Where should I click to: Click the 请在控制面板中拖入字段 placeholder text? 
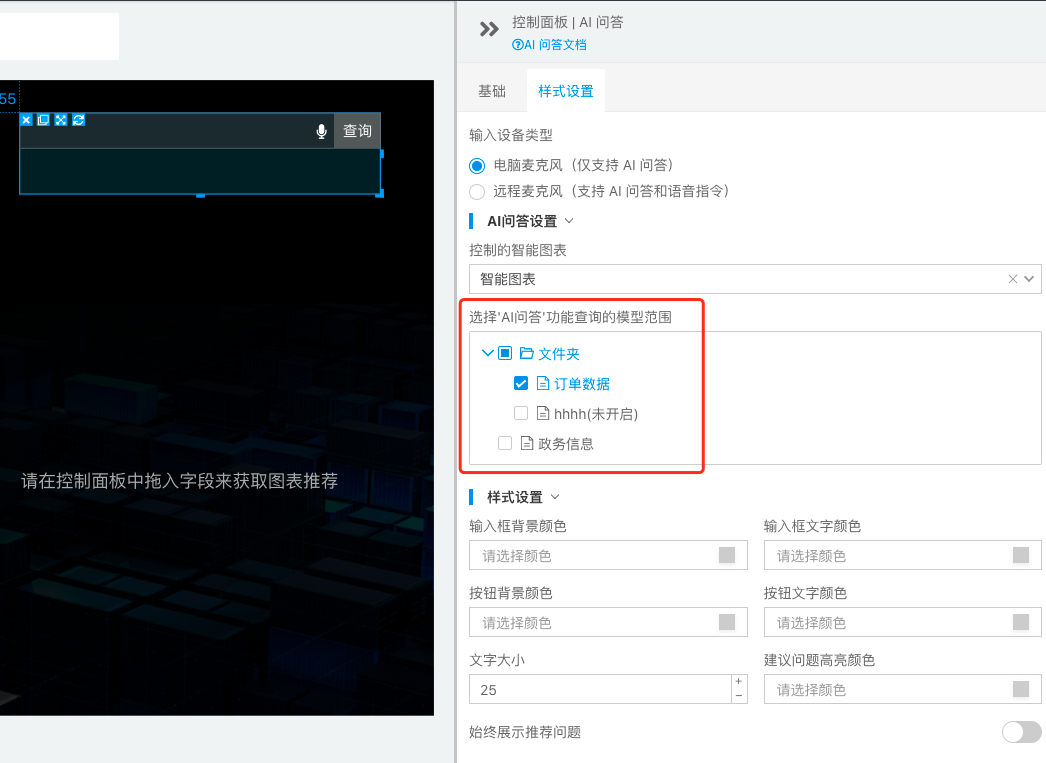click(x=179, y=481)
